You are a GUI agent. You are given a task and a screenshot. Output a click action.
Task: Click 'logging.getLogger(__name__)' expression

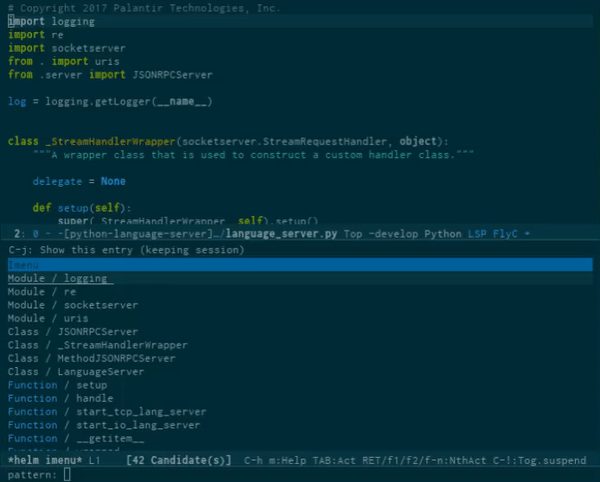[129, 102]
